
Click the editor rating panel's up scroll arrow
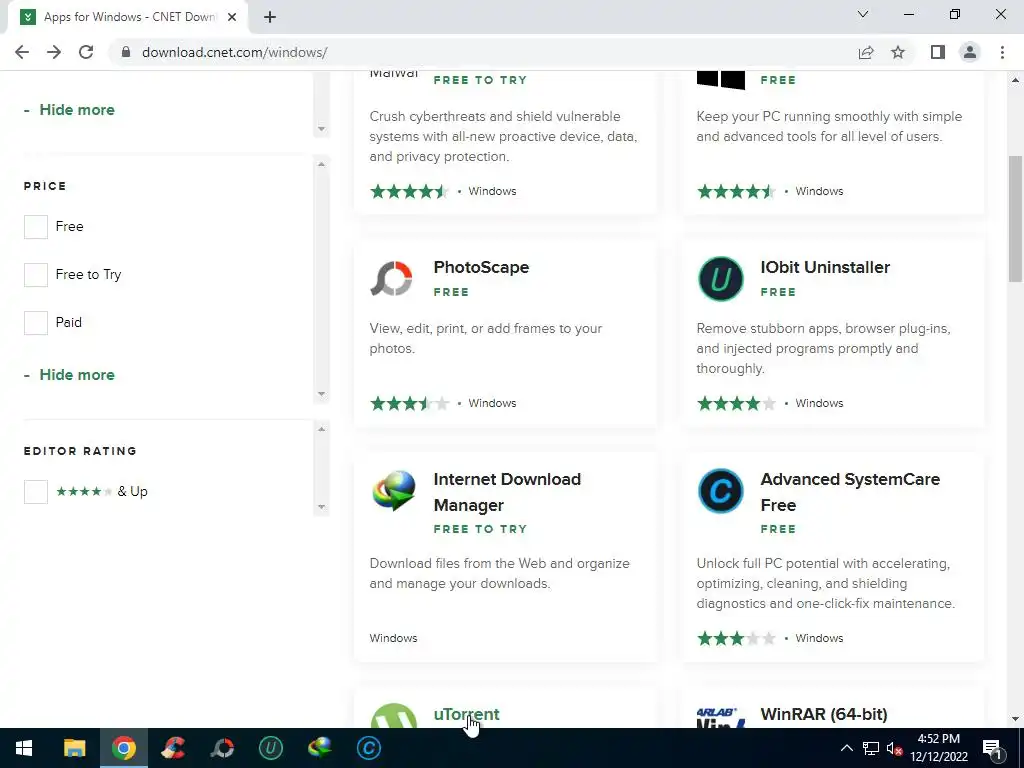(x=321, y=429)
